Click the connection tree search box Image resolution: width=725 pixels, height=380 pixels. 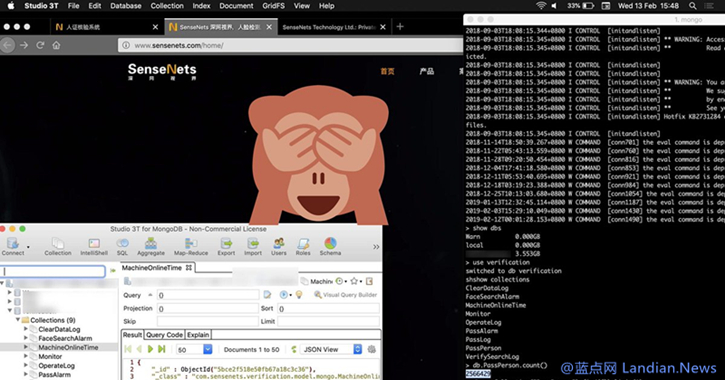pyautogui.click(x=53, y=271)
